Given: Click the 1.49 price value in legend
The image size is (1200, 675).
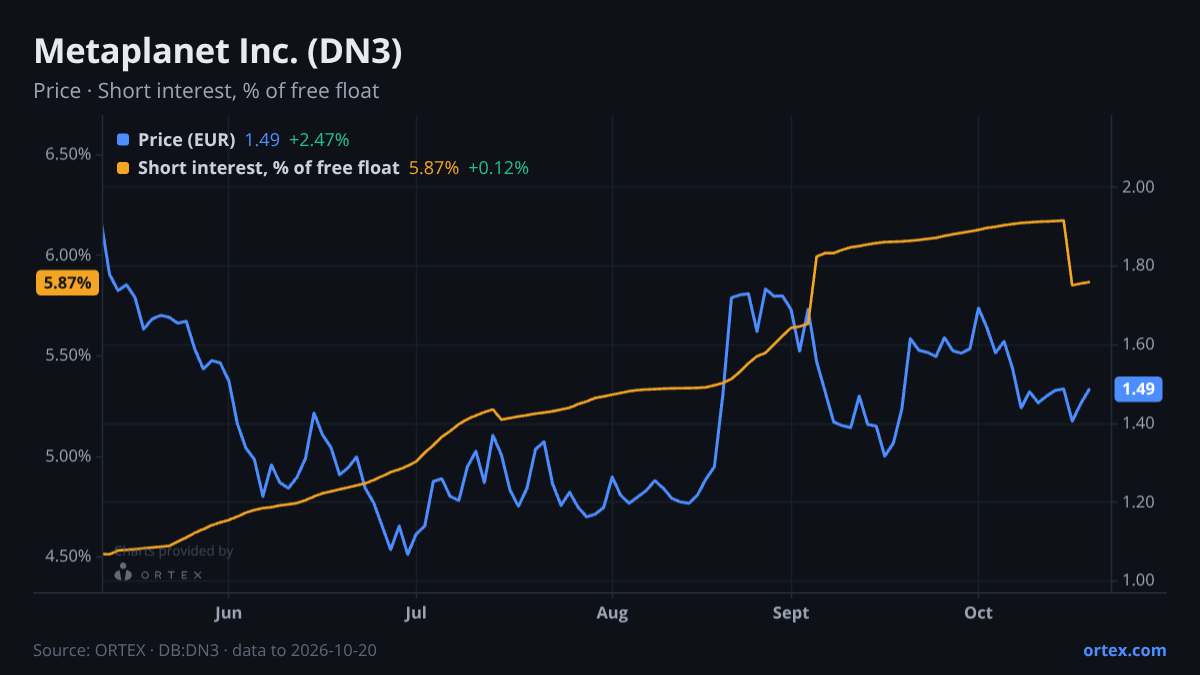Looking at the screenshot, I should point(262,140).
